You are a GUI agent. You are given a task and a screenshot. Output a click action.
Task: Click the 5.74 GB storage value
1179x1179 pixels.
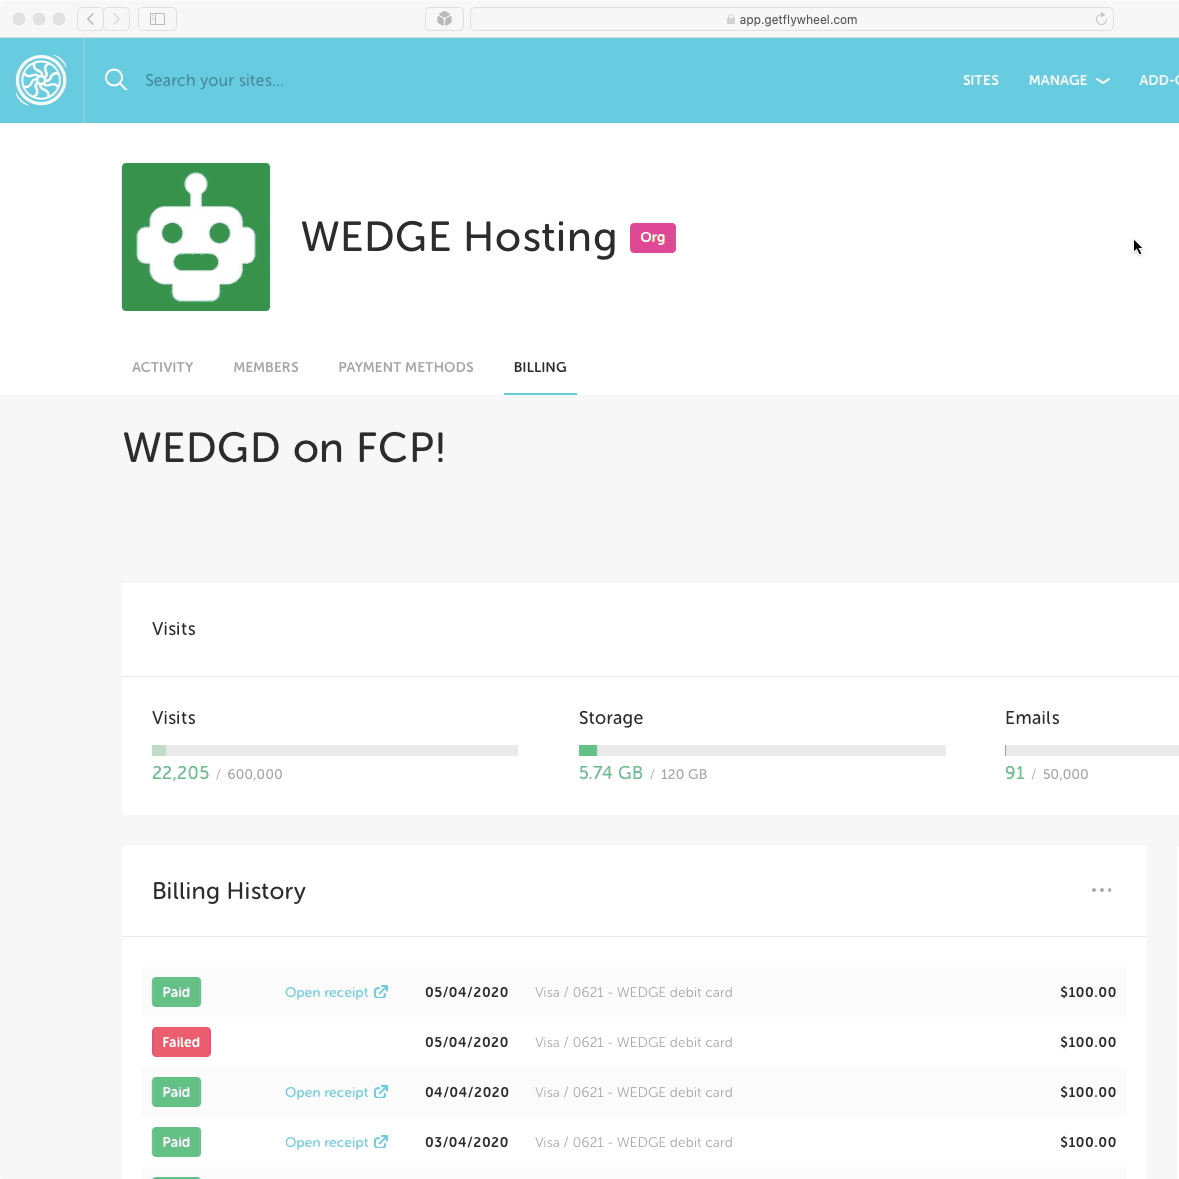(x=611, y=773)
